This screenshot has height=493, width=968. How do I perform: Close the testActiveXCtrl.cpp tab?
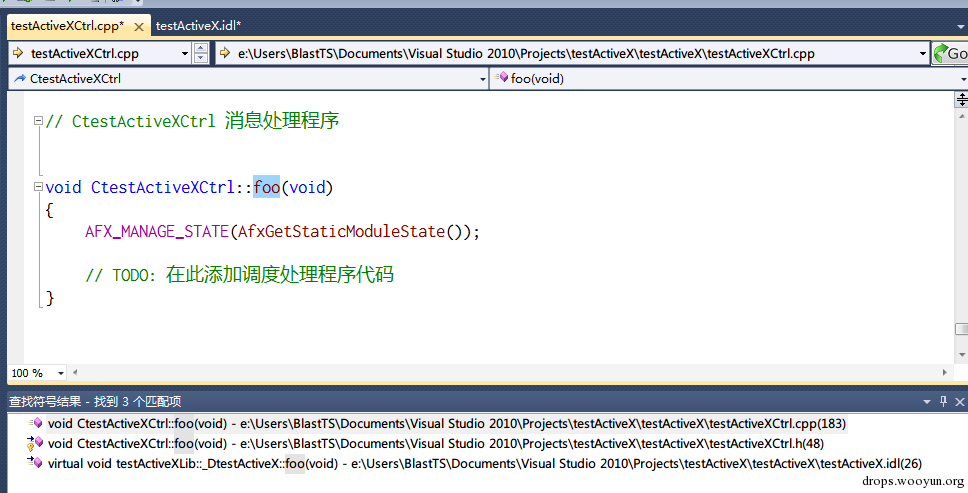coord(138,26)
